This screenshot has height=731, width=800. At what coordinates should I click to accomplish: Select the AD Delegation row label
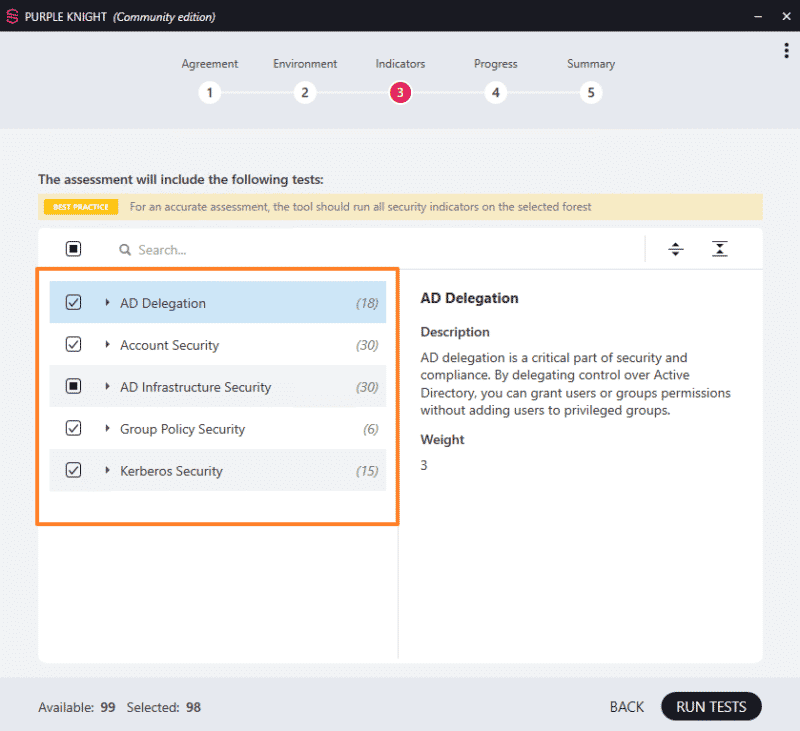(x=163, y=303)
